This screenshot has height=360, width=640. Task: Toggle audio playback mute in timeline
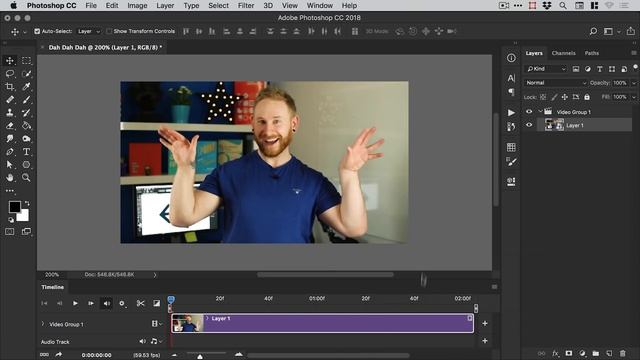coord(106,303)
